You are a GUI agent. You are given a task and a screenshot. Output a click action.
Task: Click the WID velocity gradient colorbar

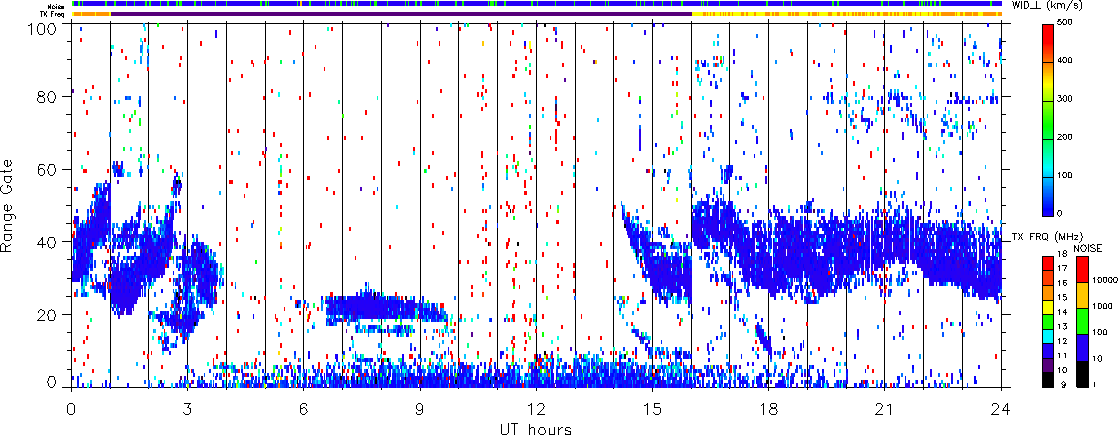click(1048, 120)
